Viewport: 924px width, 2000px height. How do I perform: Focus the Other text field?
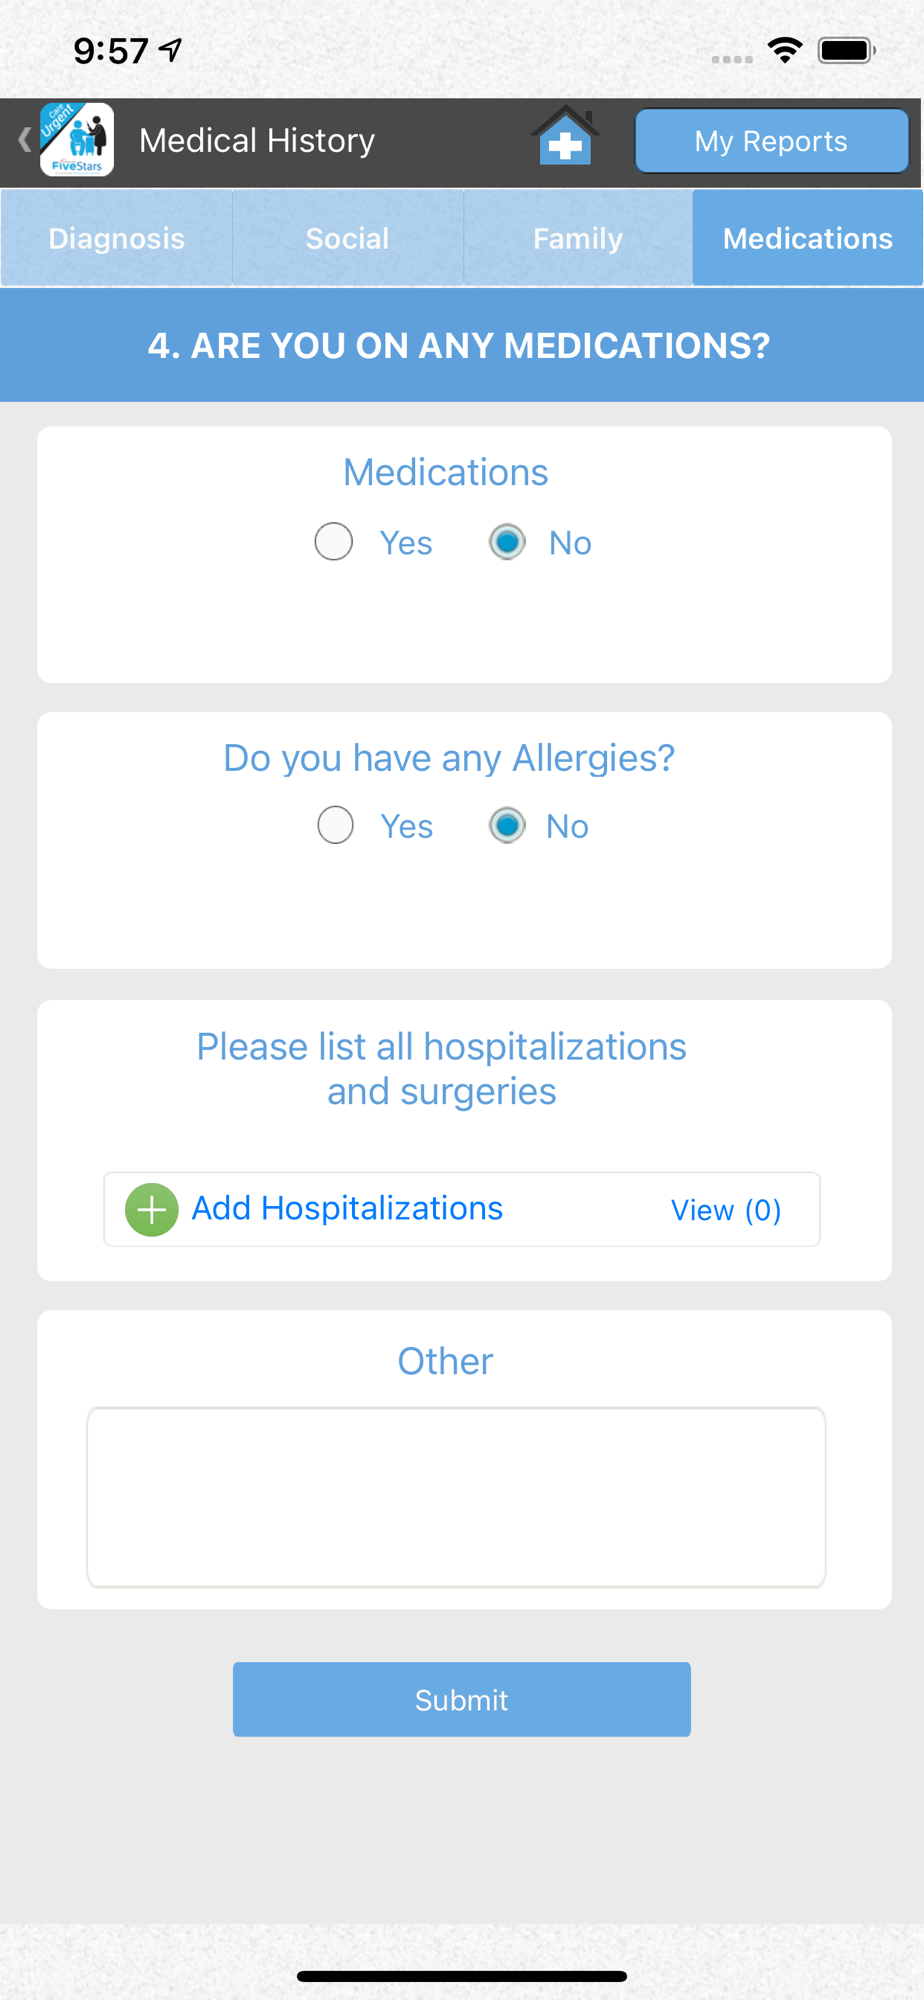[x=456, y=1497]
